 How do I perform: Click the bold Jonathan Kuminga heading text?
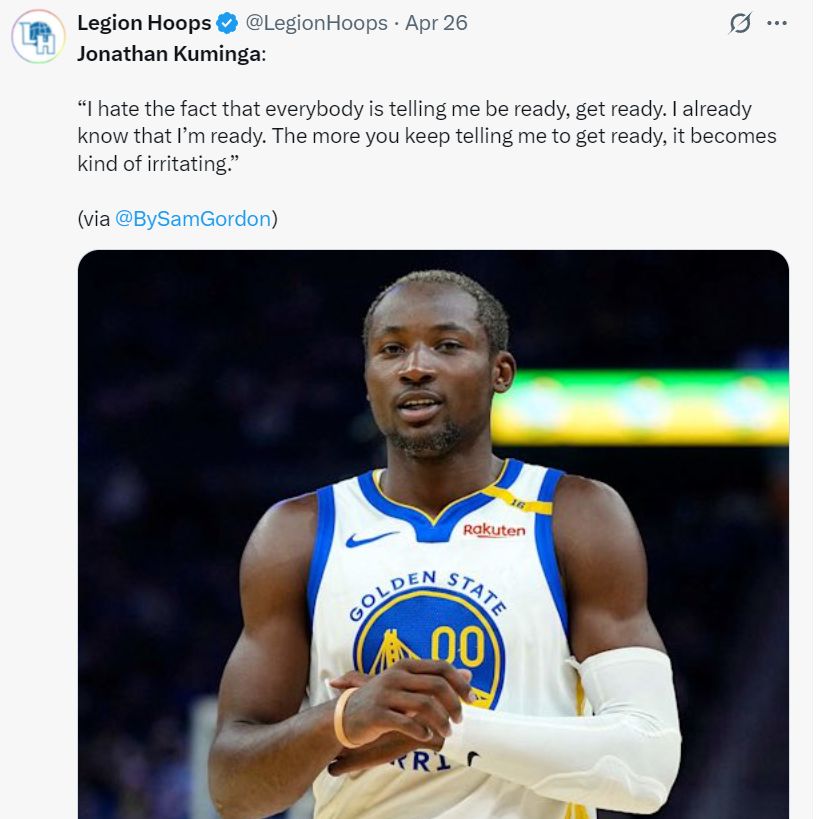click(170, 53)
